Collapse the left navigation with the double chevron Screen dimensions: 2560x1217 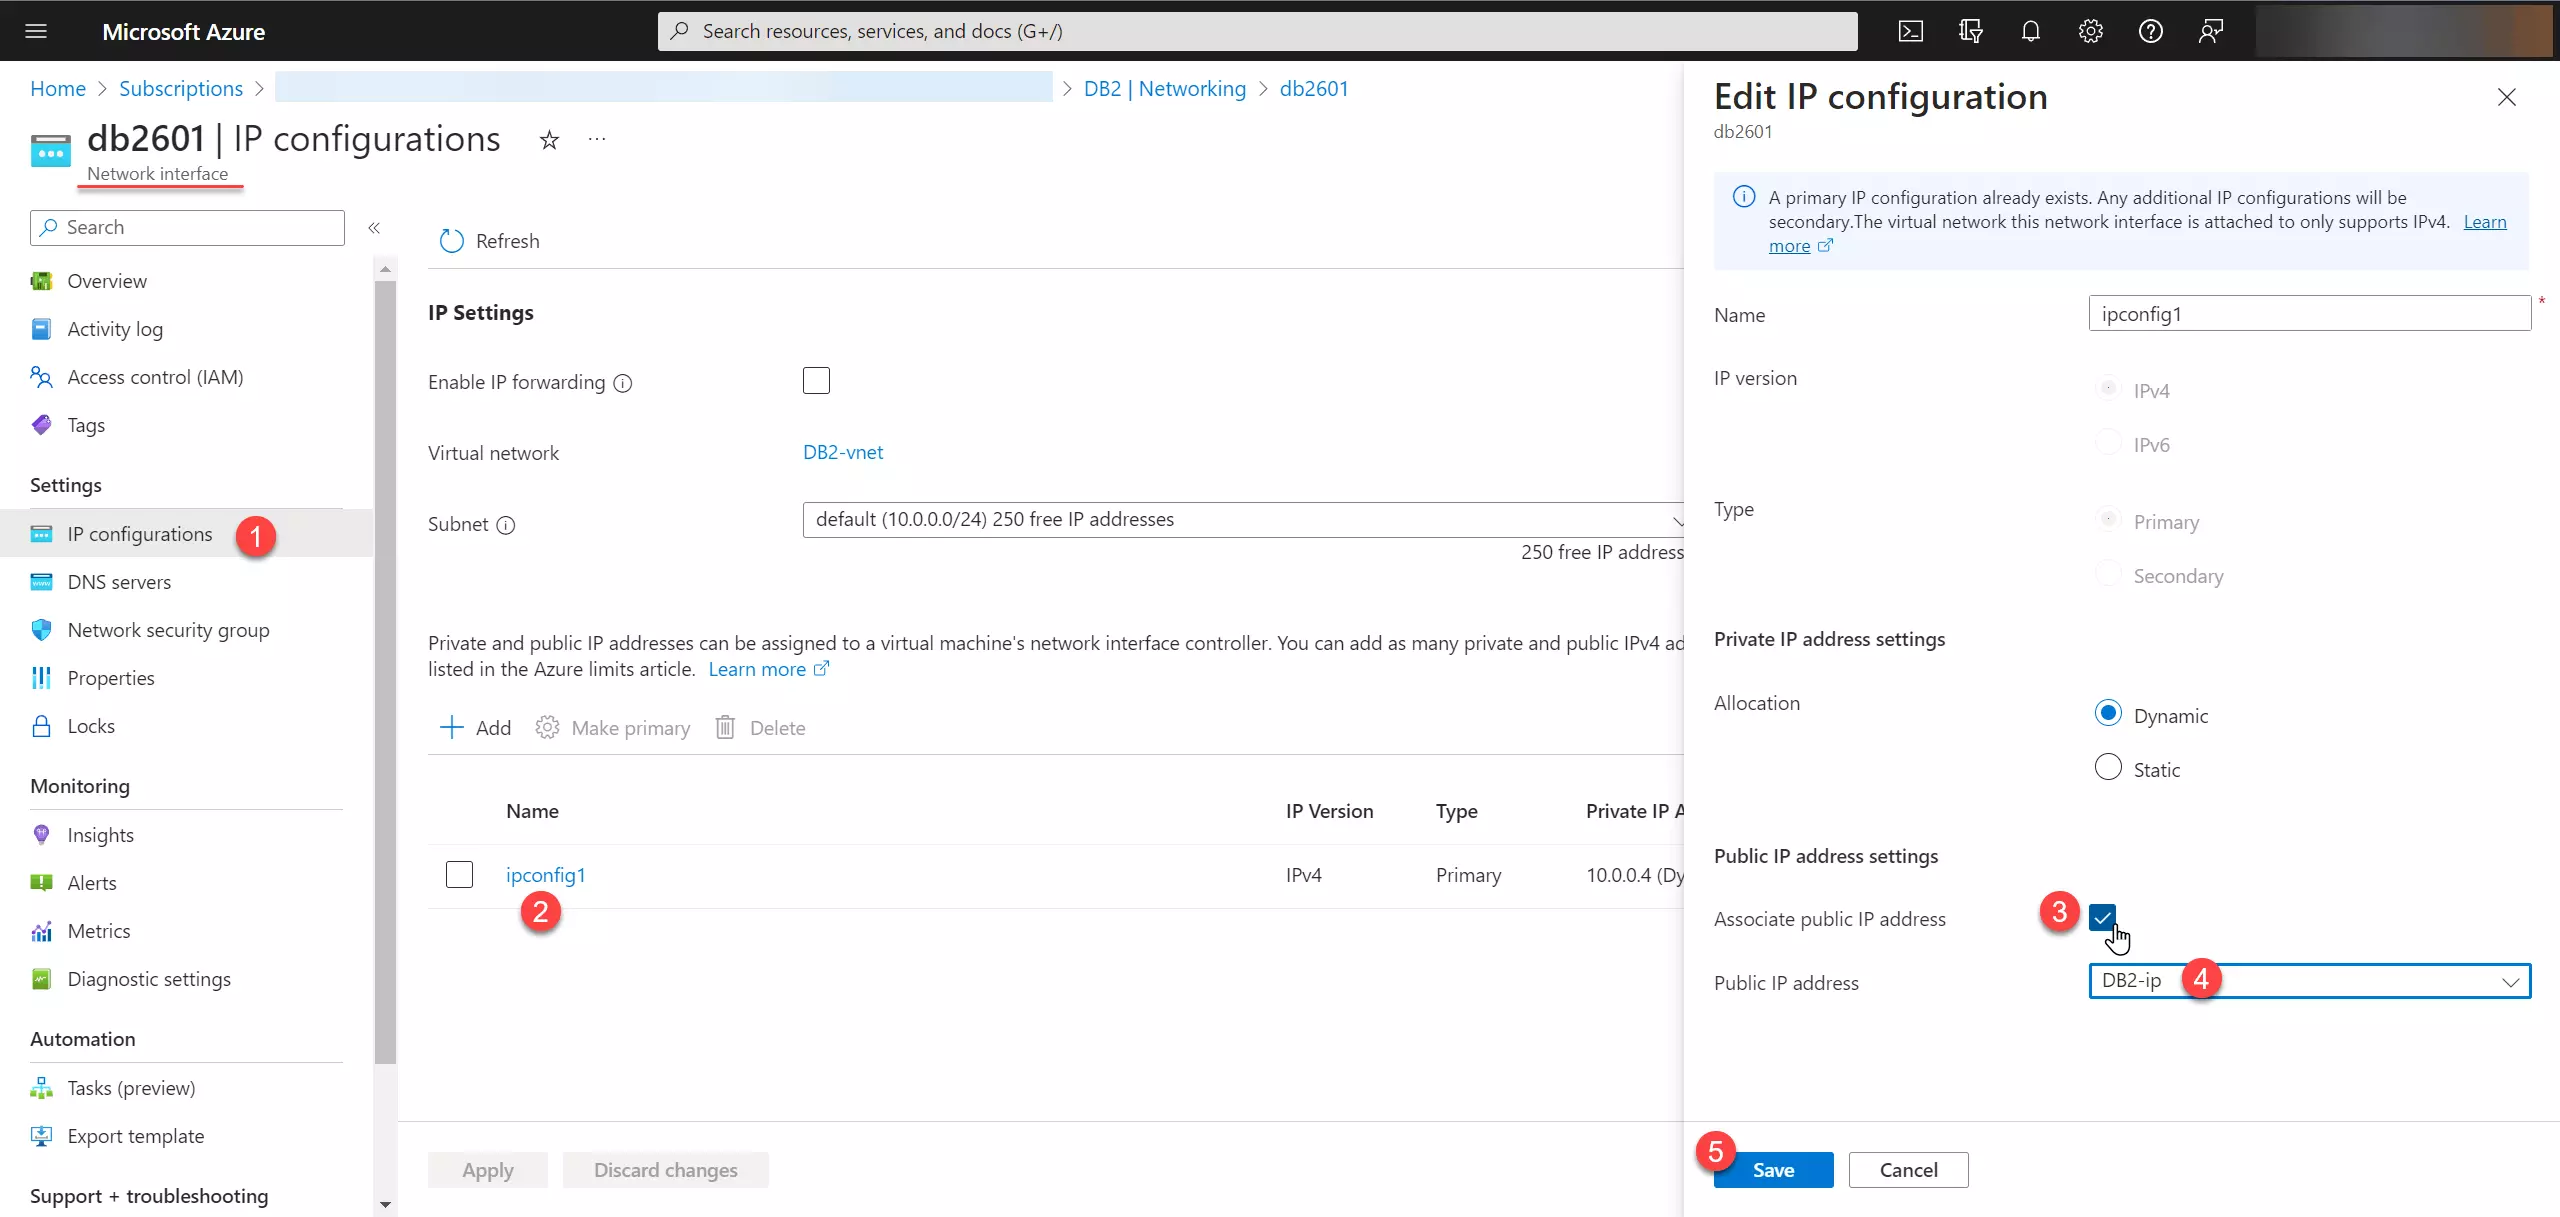(x=374, y=228)
